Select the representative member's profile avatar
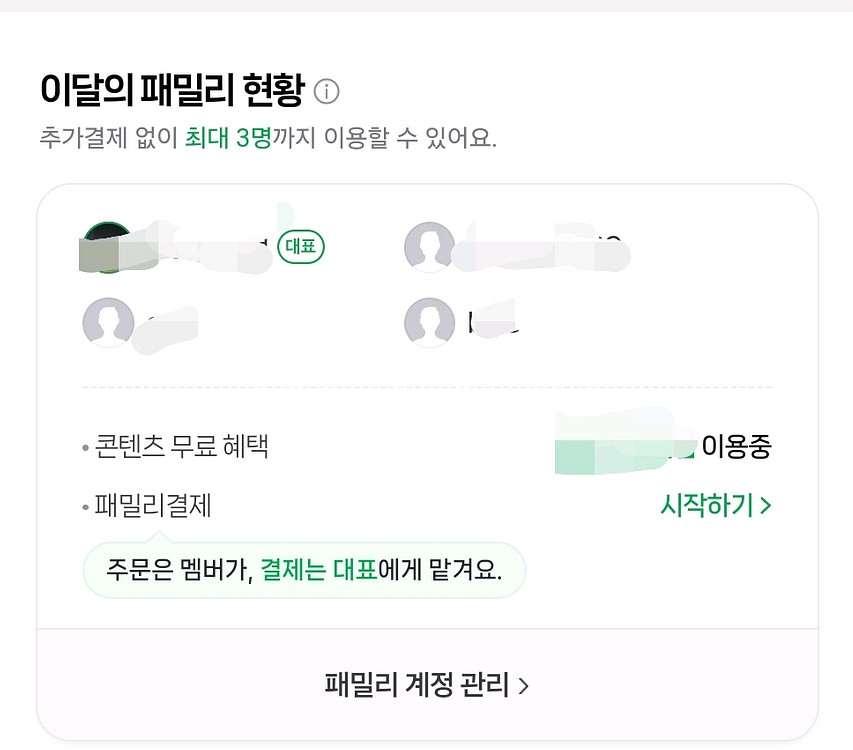This screenshot has height=750, width=853. point(108,247)
